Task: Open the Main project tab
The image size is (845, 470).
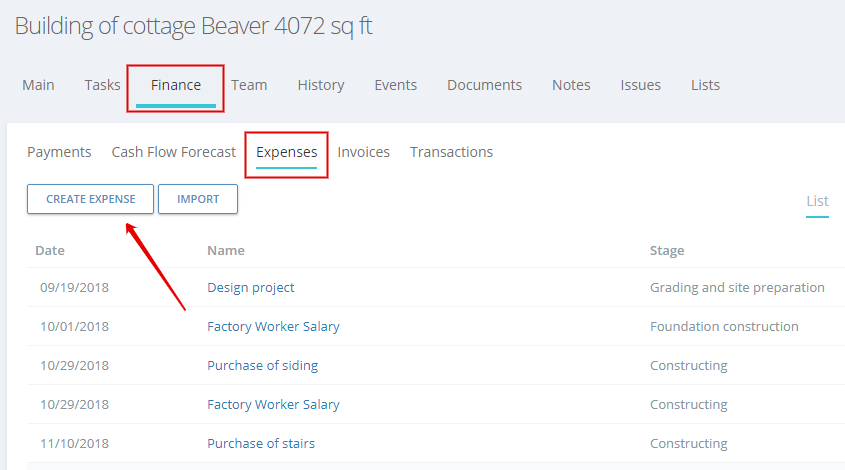Action: (x=38, y=85)
